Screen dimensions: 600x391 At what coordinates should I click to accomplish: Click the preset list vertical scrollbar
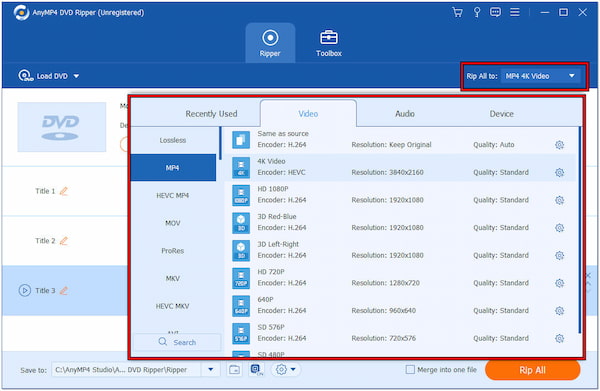point(580,230)
